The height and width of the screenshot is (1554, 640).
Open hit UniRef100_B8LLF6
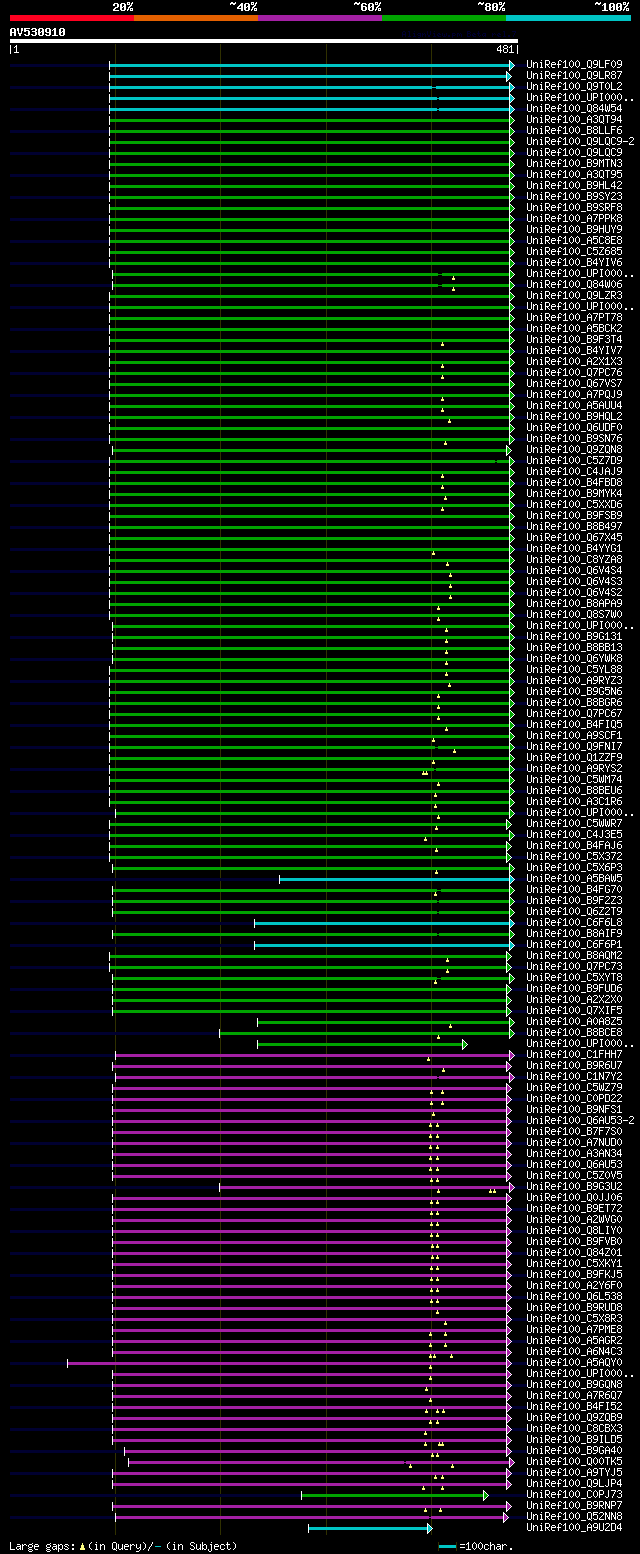pos(574,130)
